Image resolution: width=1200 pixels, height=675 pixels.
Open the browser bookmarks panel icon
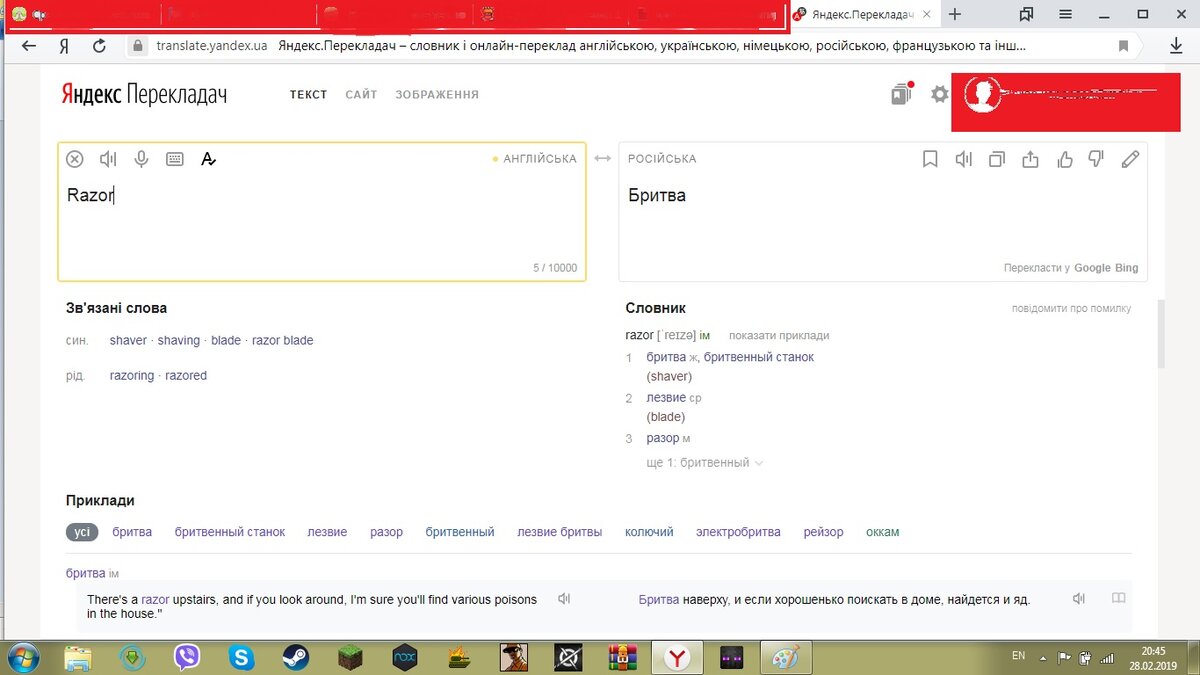tap(1026, 14)
